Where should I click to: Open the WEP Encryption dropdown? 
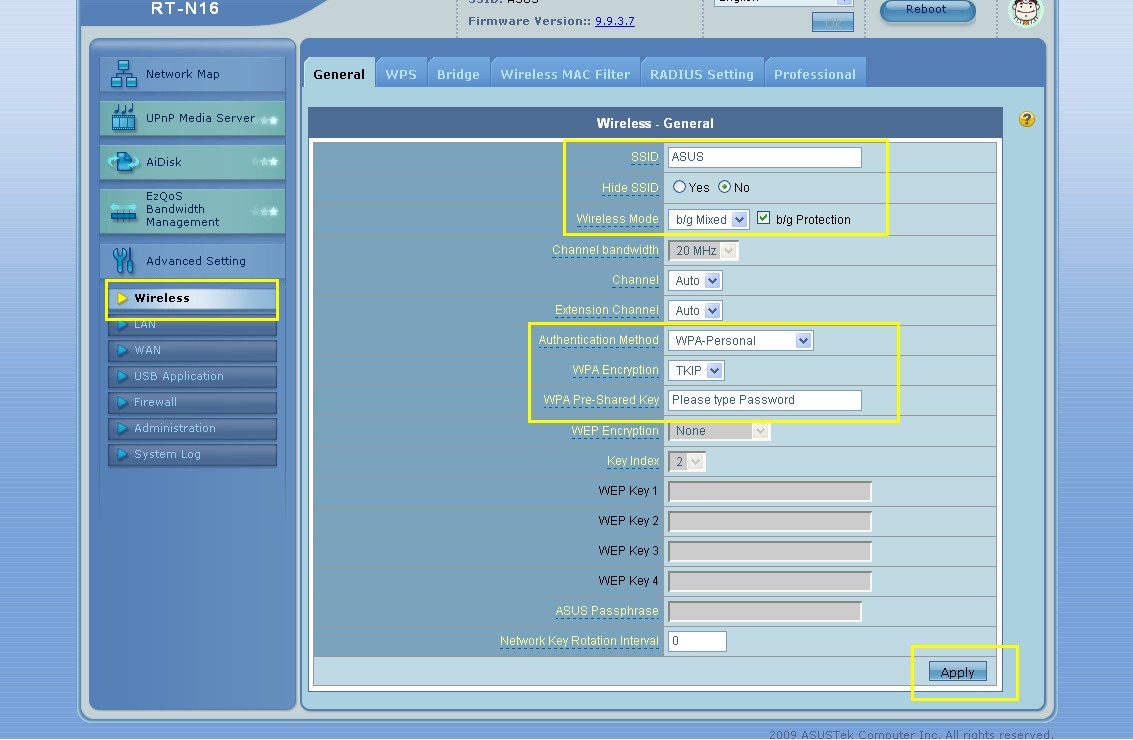point(718,431)
